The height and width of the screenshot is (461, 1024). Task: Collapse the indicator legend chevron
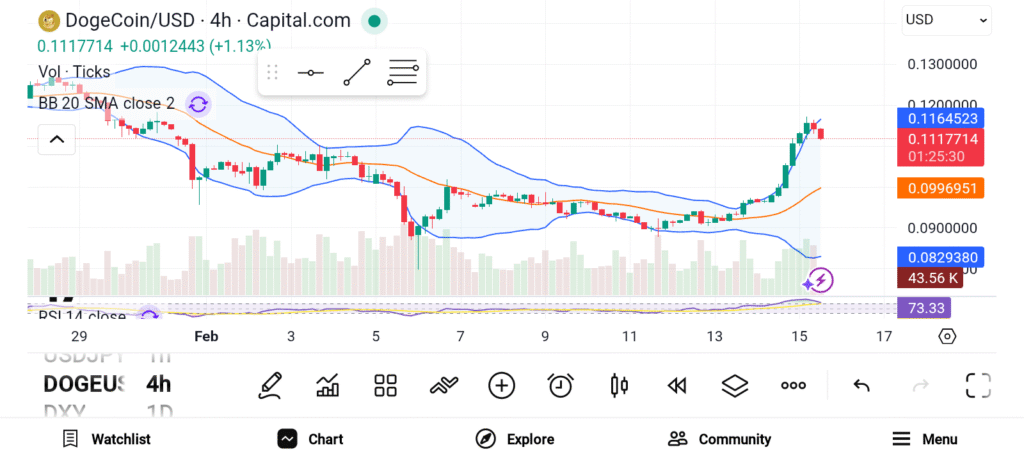click(x=56, y=139)
